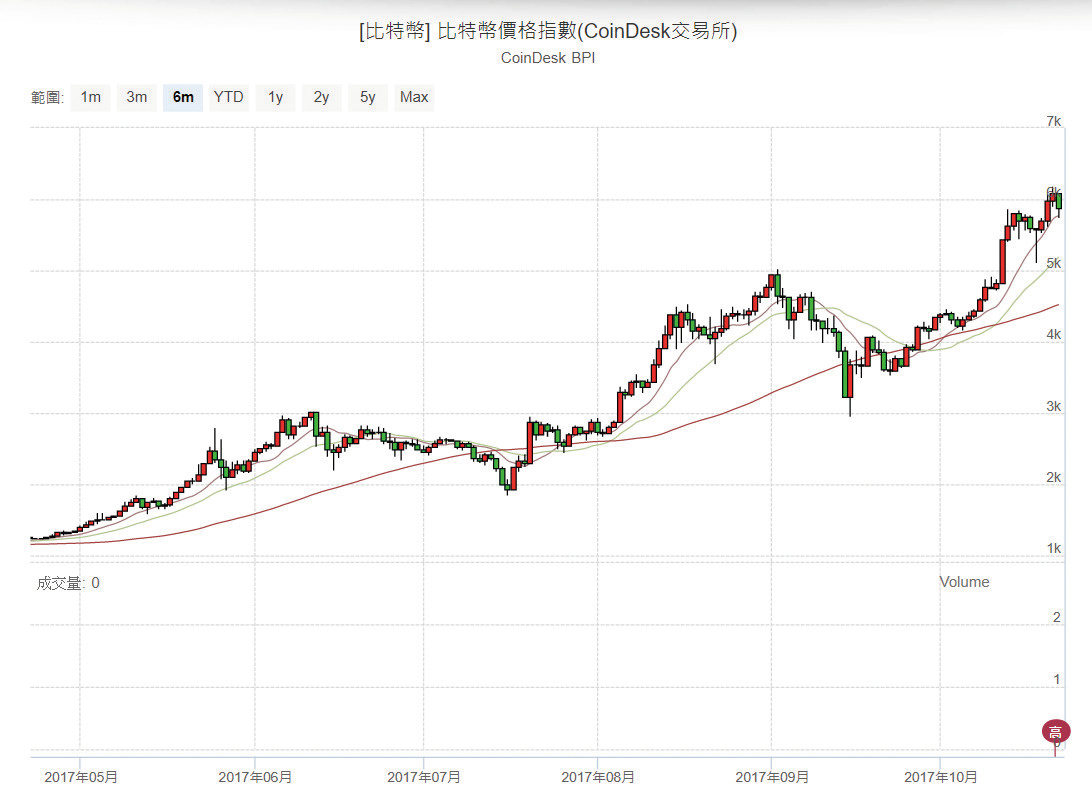Click the Volume panel label
Image resolution: width=1092 pixels, height=799 pixels.
click(x=964, y=582)
